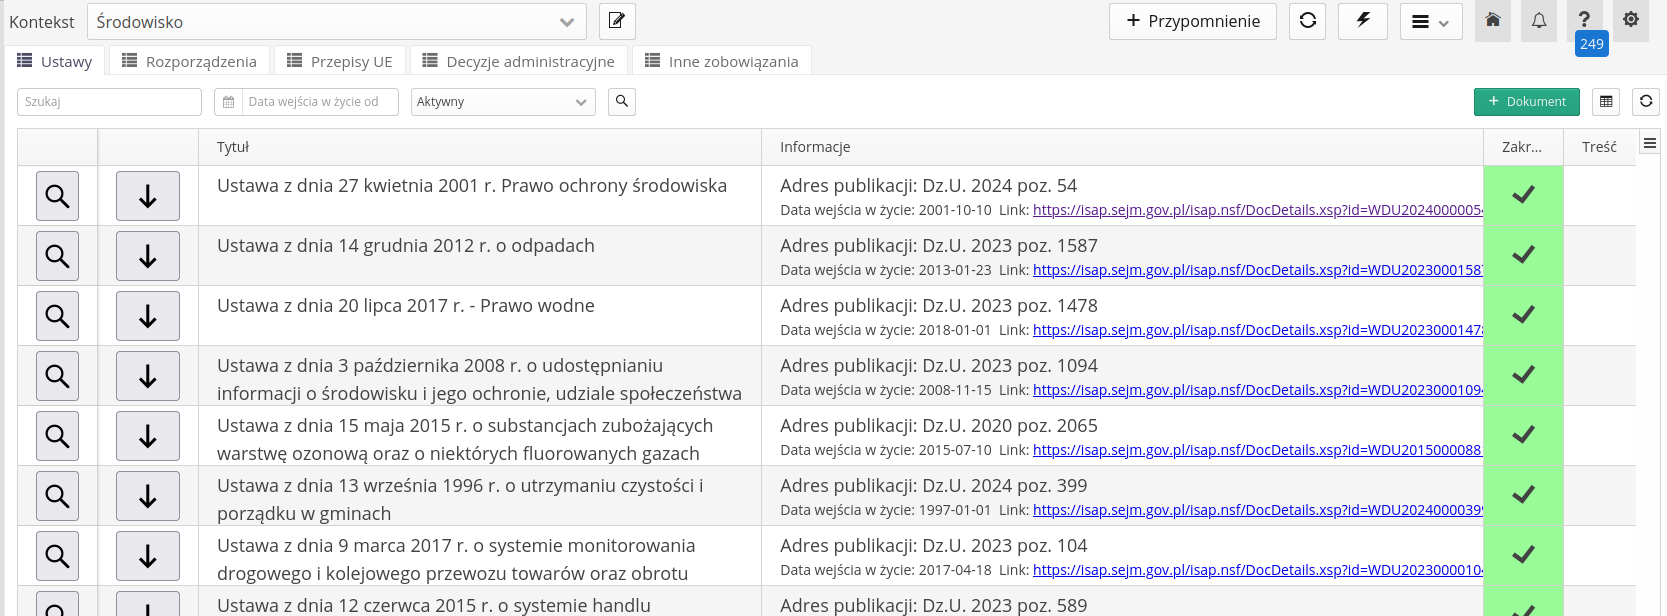This screenshot has height=616, width=1667.
Task: Expand the hamburger menu dropdown in top bar
Action: (1430, 22)
